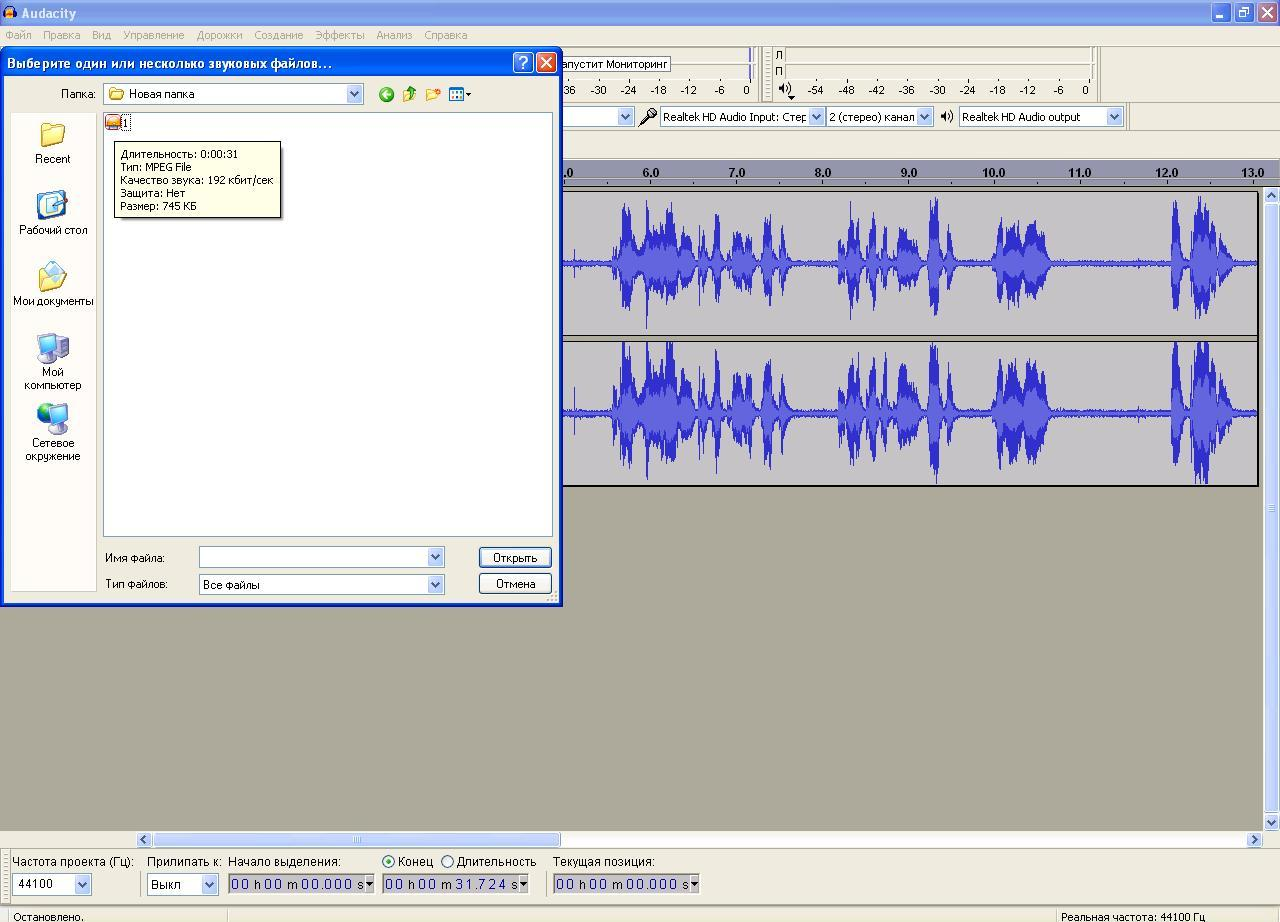Open selection start time format arrow
Image resolution: width=1280 pixels, height=922 pixels.
(x=369, y=884)
